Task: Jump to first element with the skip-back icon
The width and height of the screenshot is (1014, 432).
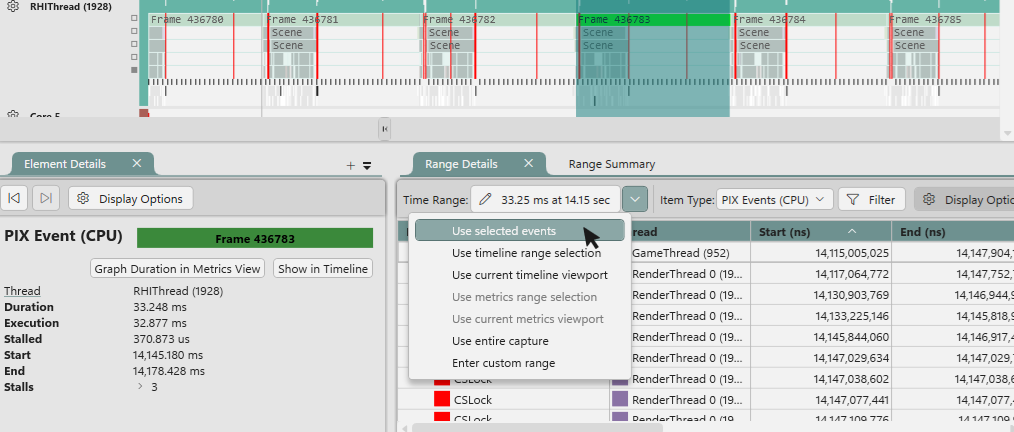Action: (x=14, y=199)
